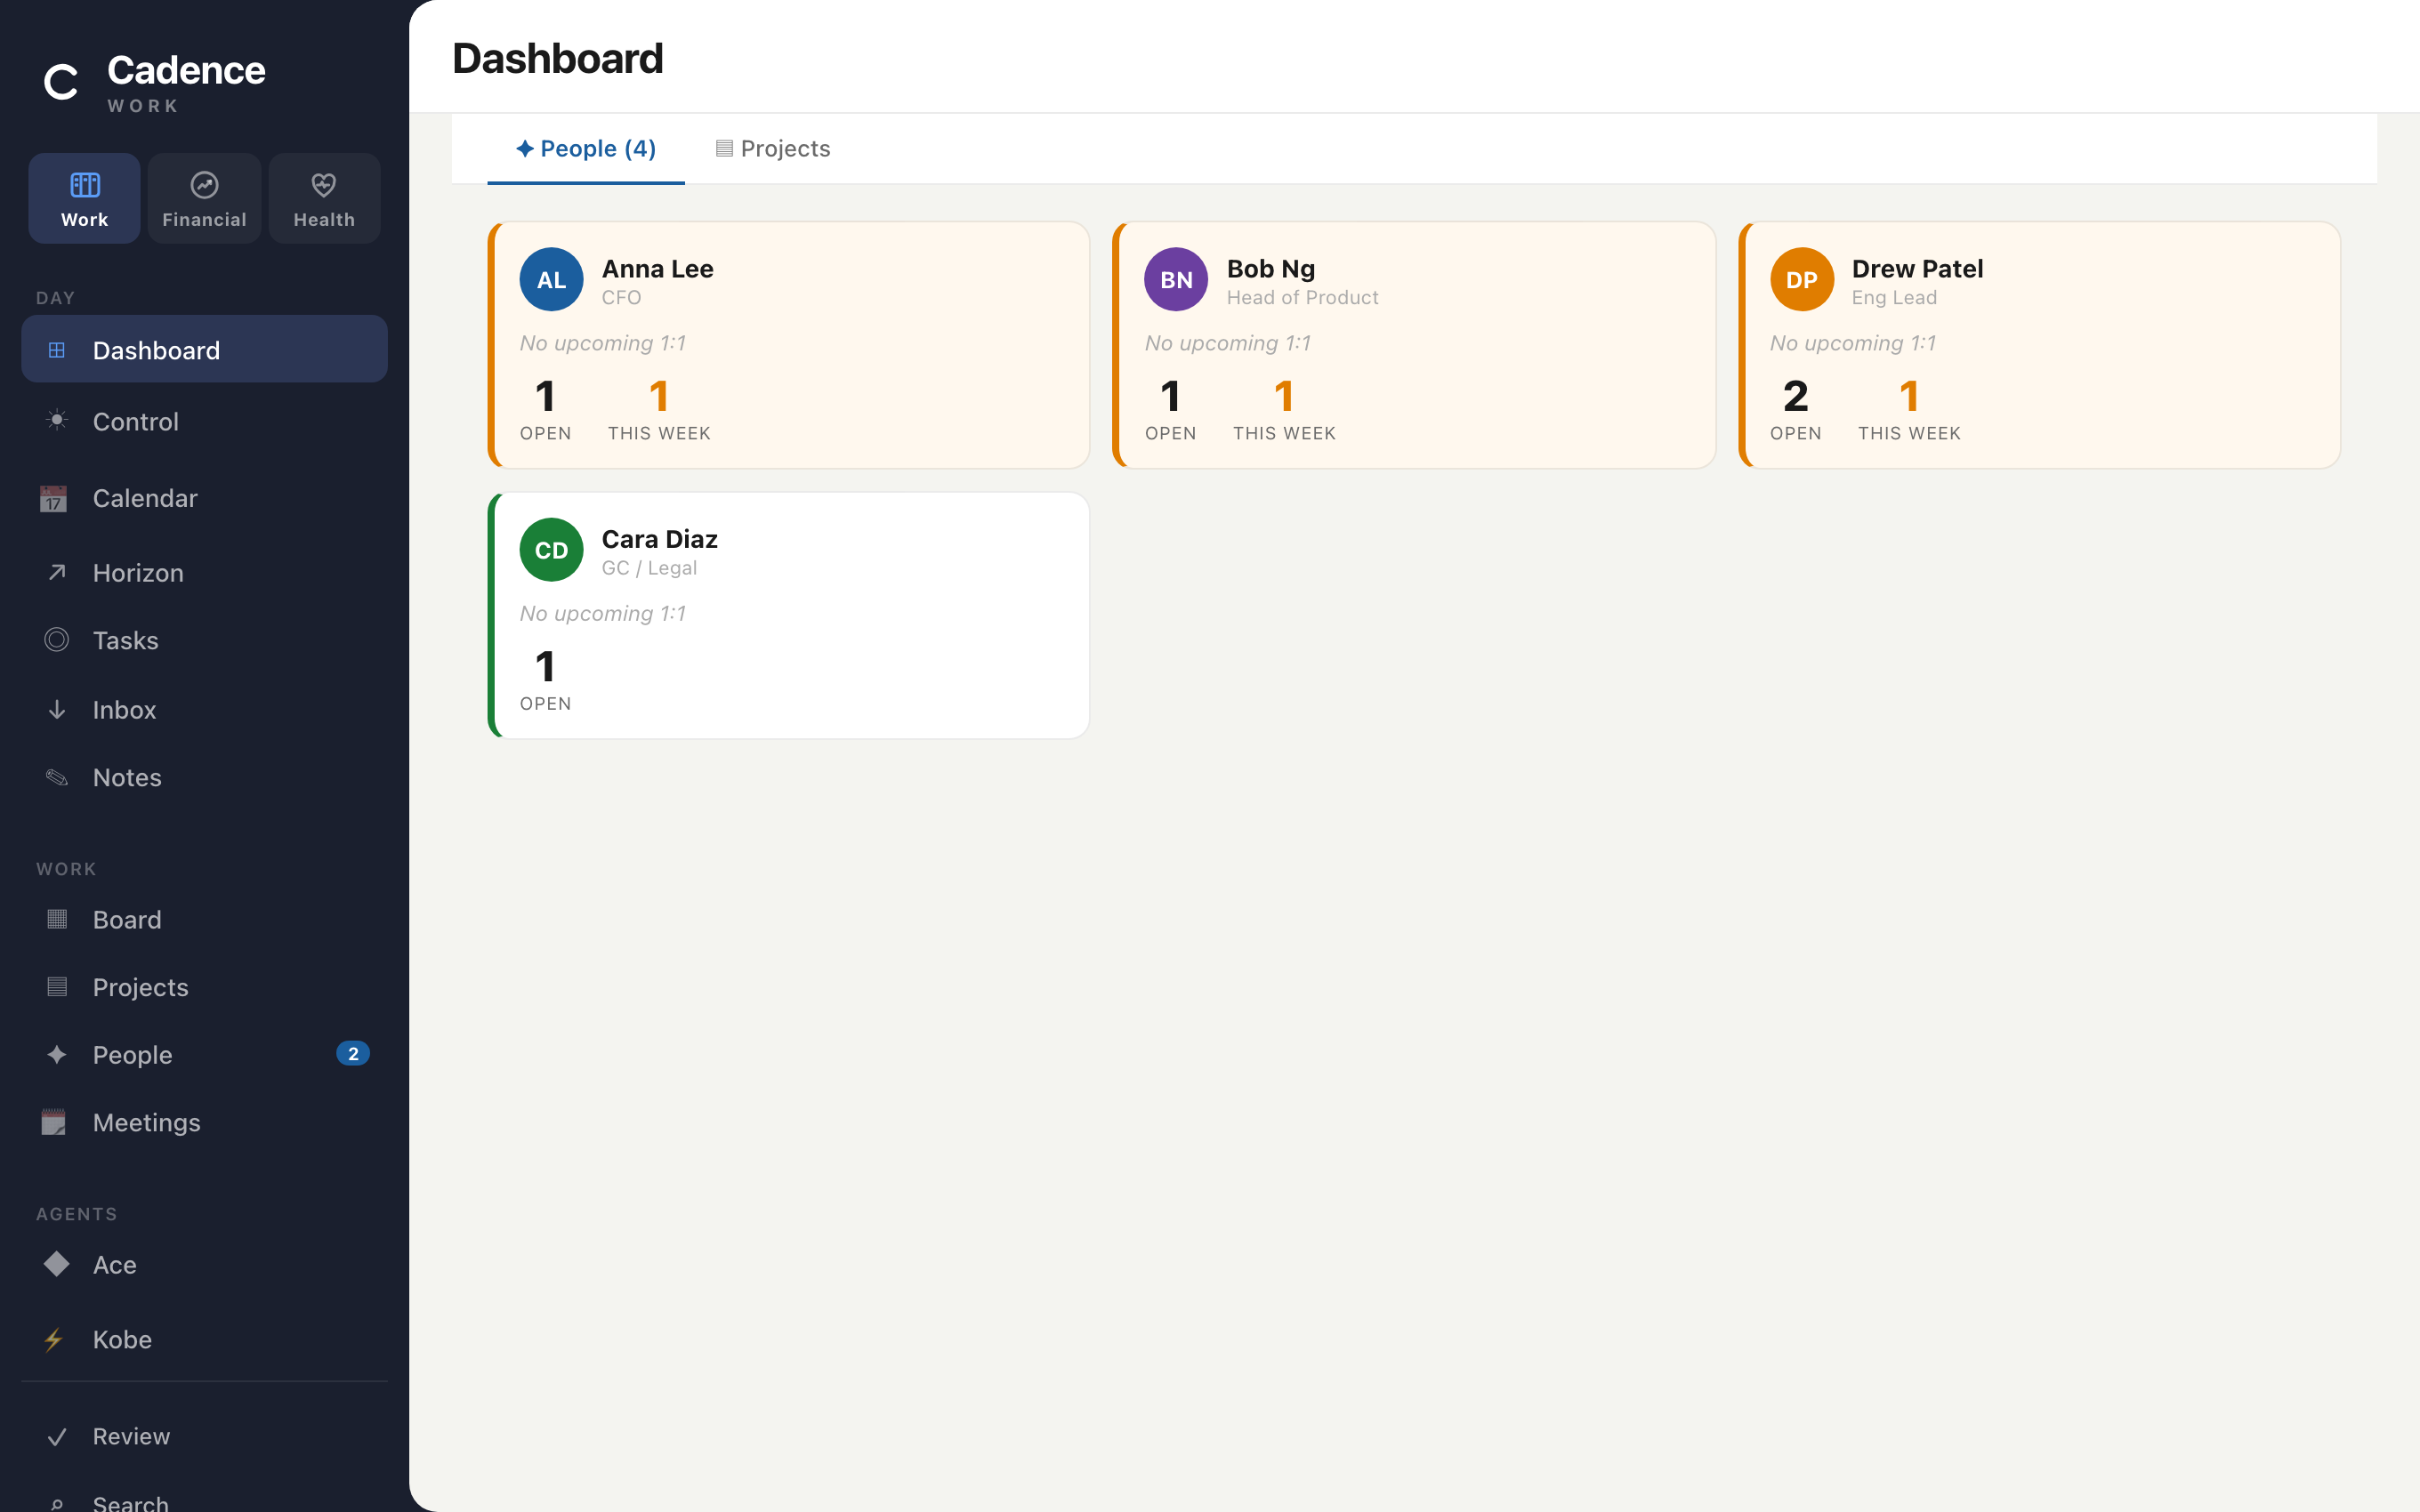The width and height of the screenshot is (2420, 1512).
Task: Click the Inbox down-arrow icon
Action: click(x=57, y=709)
